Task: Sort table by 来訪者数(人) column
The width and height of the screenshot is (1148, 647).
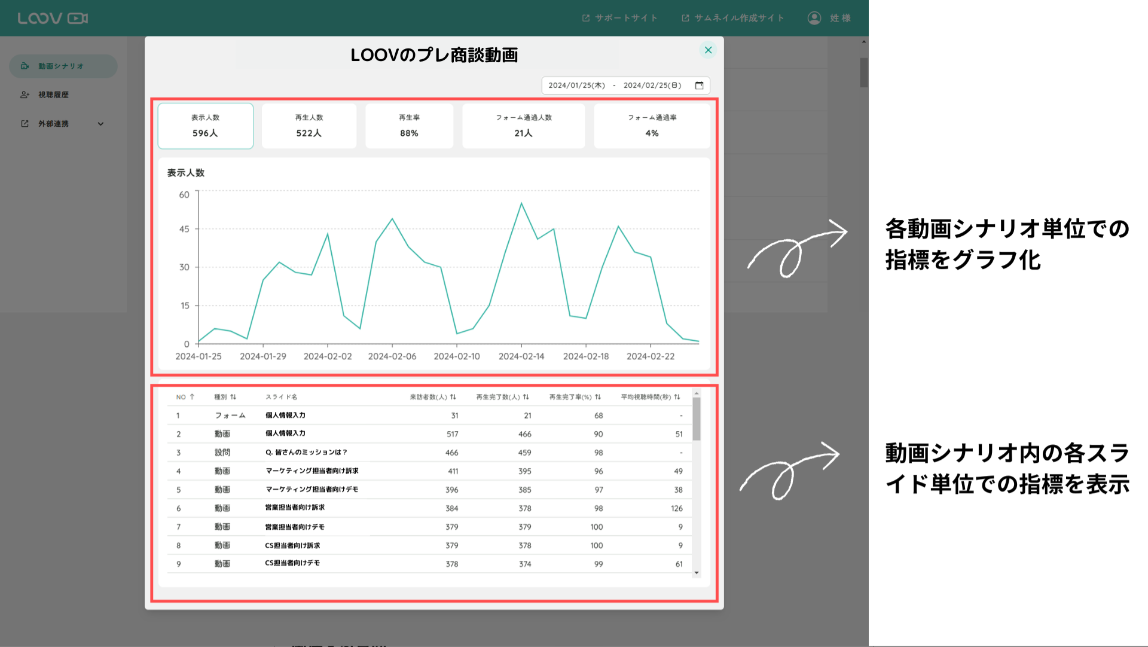Action: (x=433, y=397)
